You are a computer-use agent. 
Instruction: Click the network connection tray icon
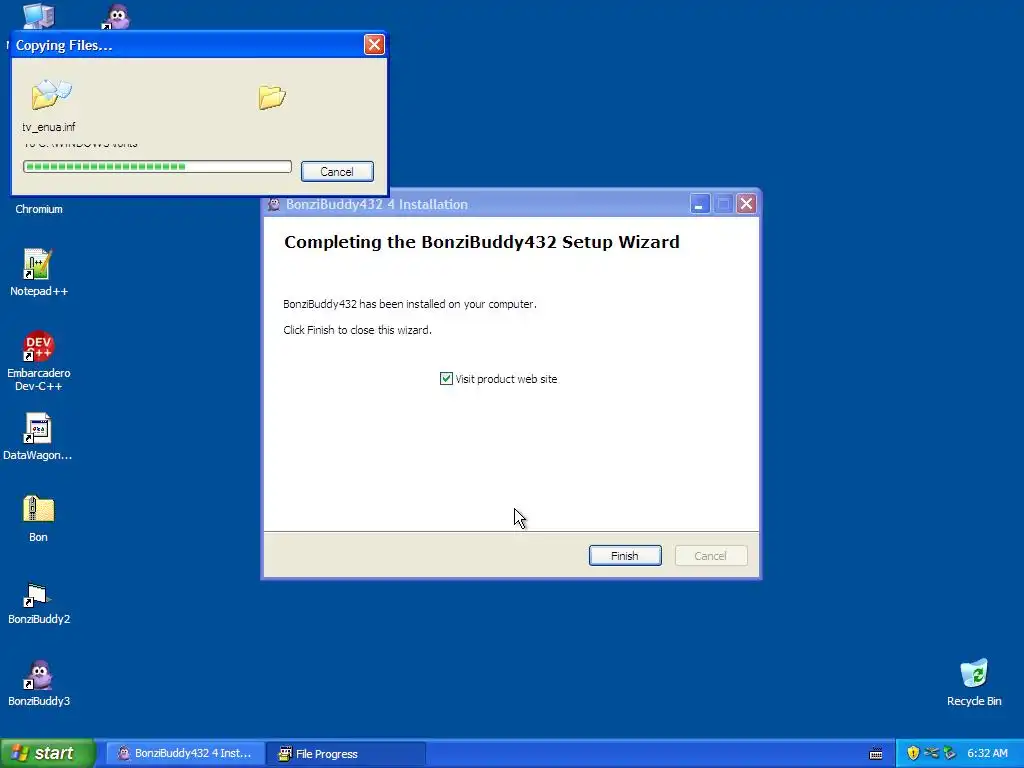click(932, 753)
